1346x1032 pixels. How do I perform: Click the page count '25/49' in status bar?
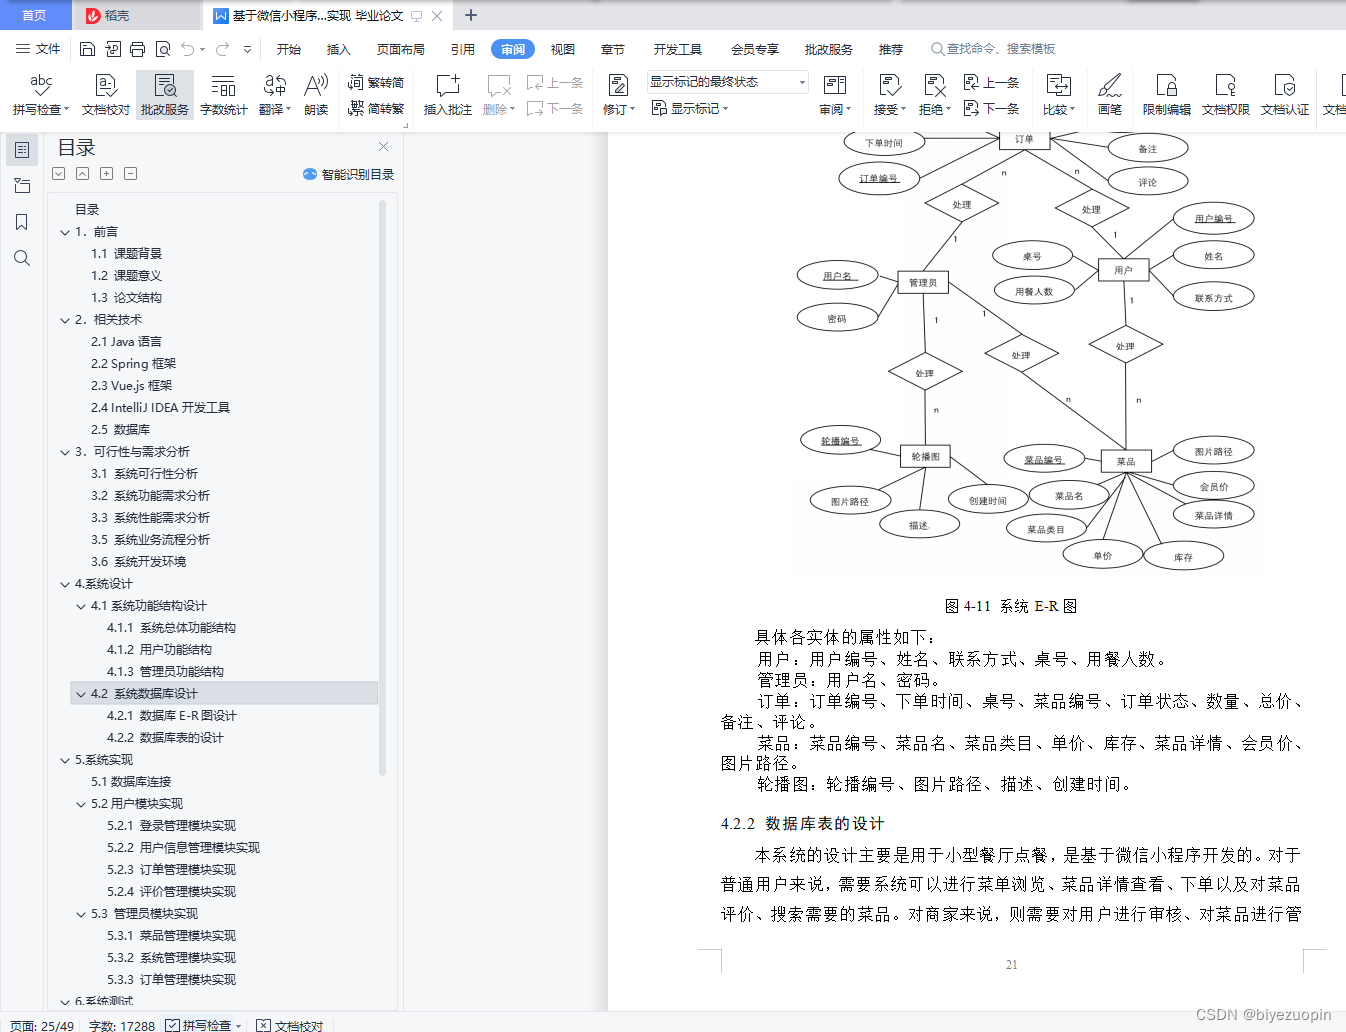[x=42, y=1025]
